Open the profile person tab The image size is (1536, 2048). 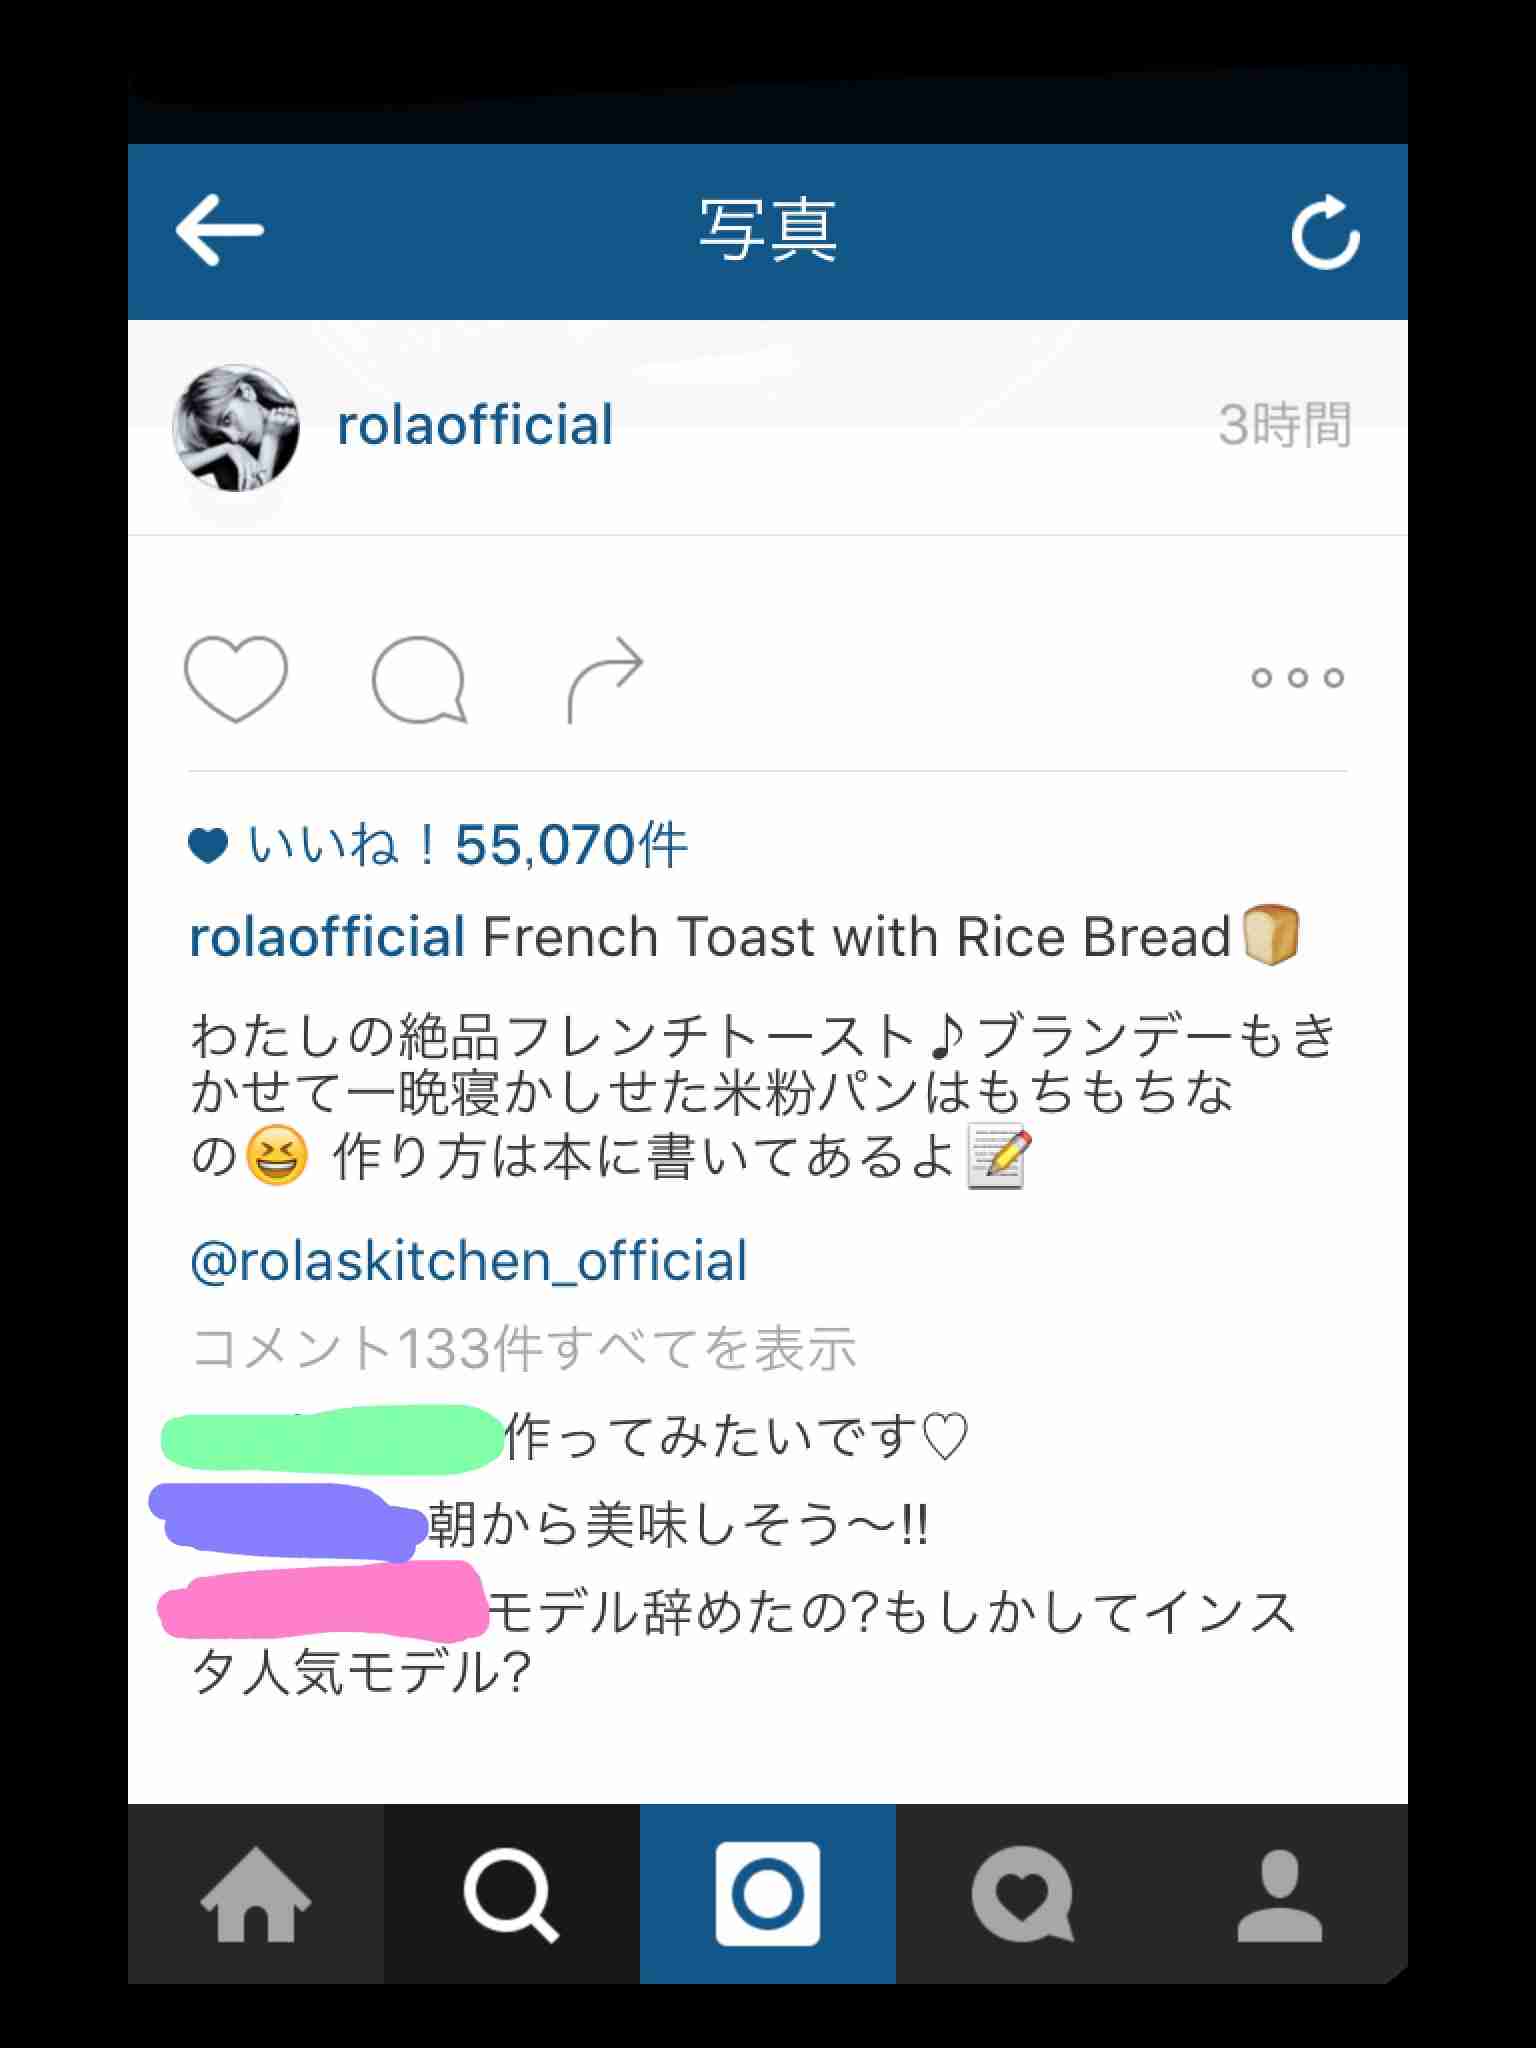pos(1280,1894)
